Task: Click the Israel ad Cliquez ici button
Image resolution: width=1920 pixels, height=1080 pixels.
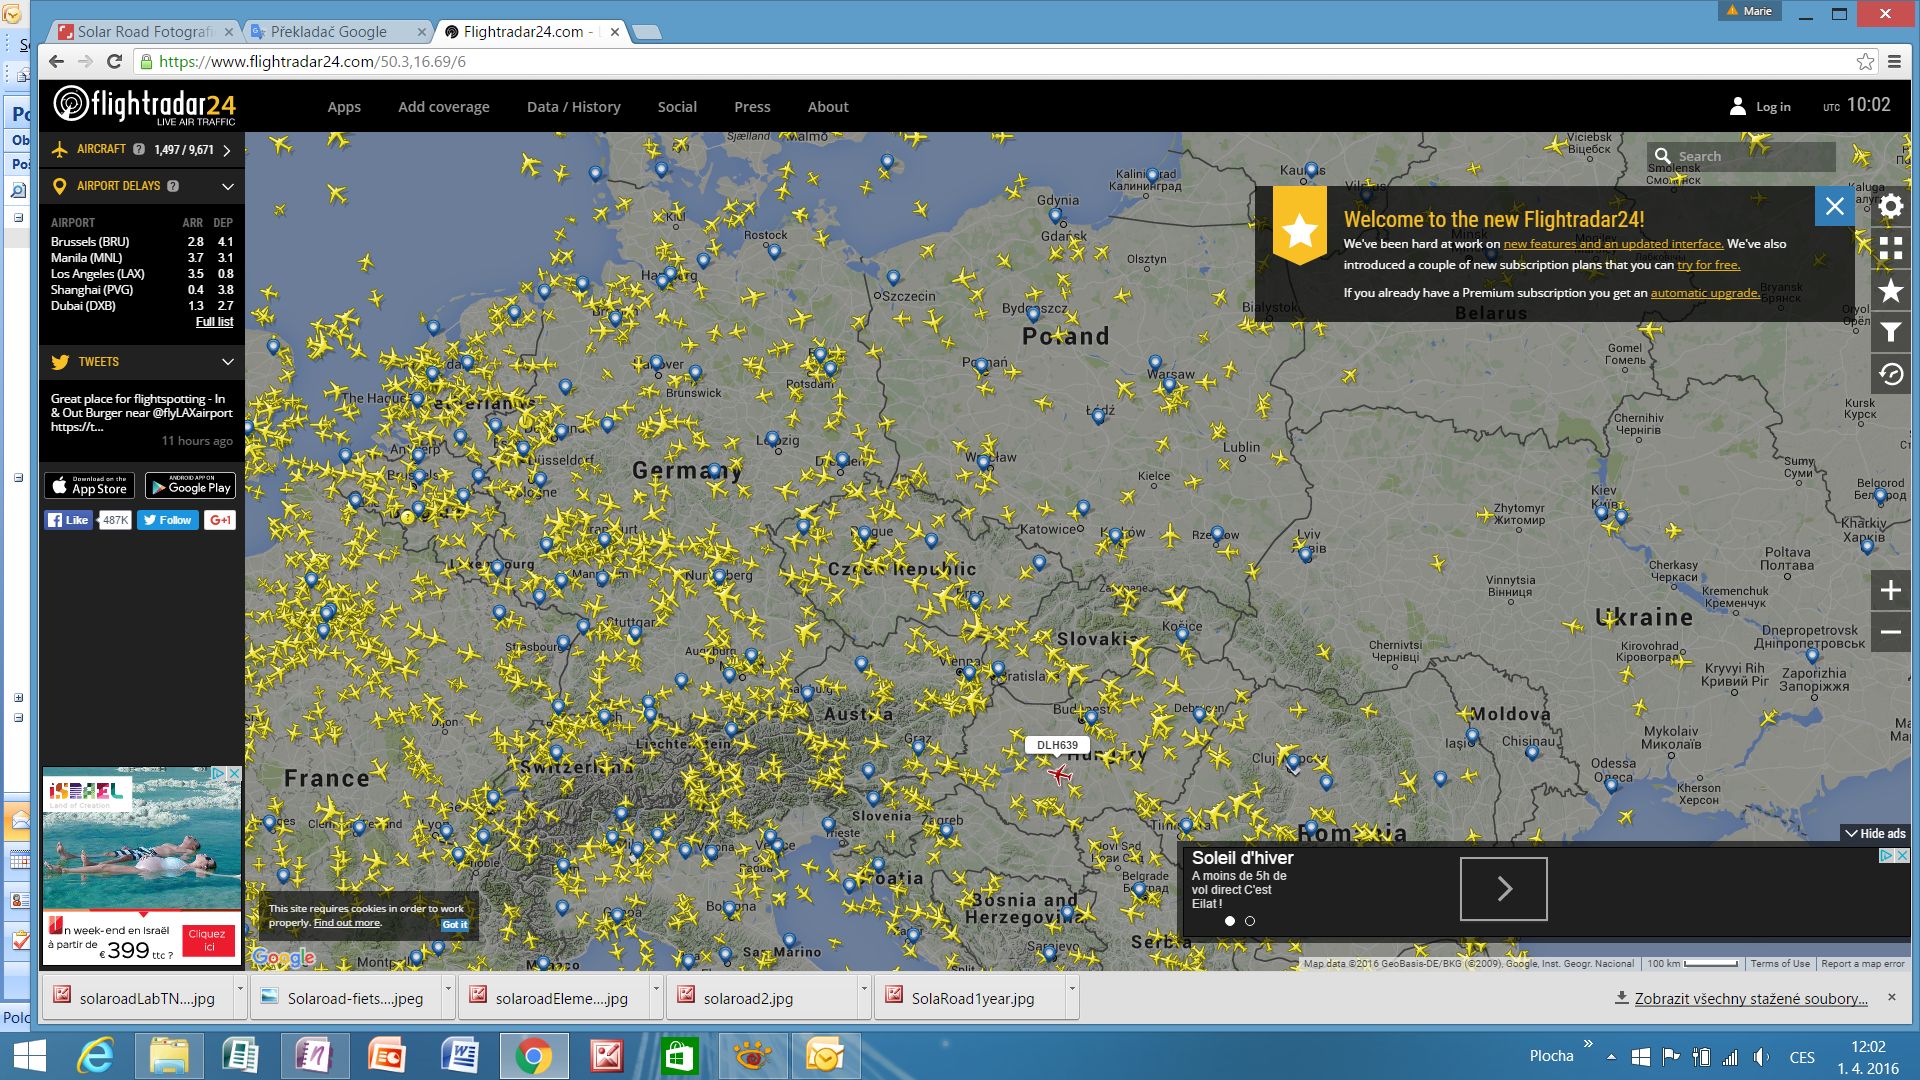Action: 208,940
